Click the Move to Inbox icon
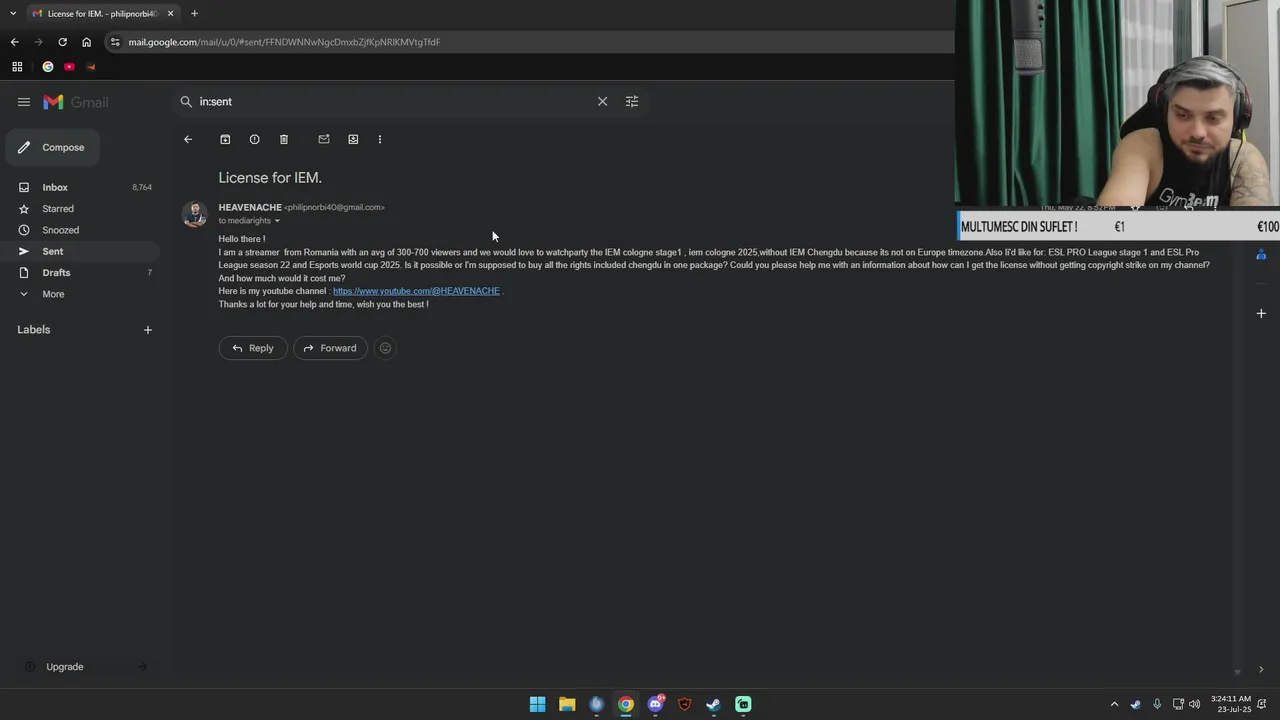This screenshot has width=1280, height=720. coord(353,139)
